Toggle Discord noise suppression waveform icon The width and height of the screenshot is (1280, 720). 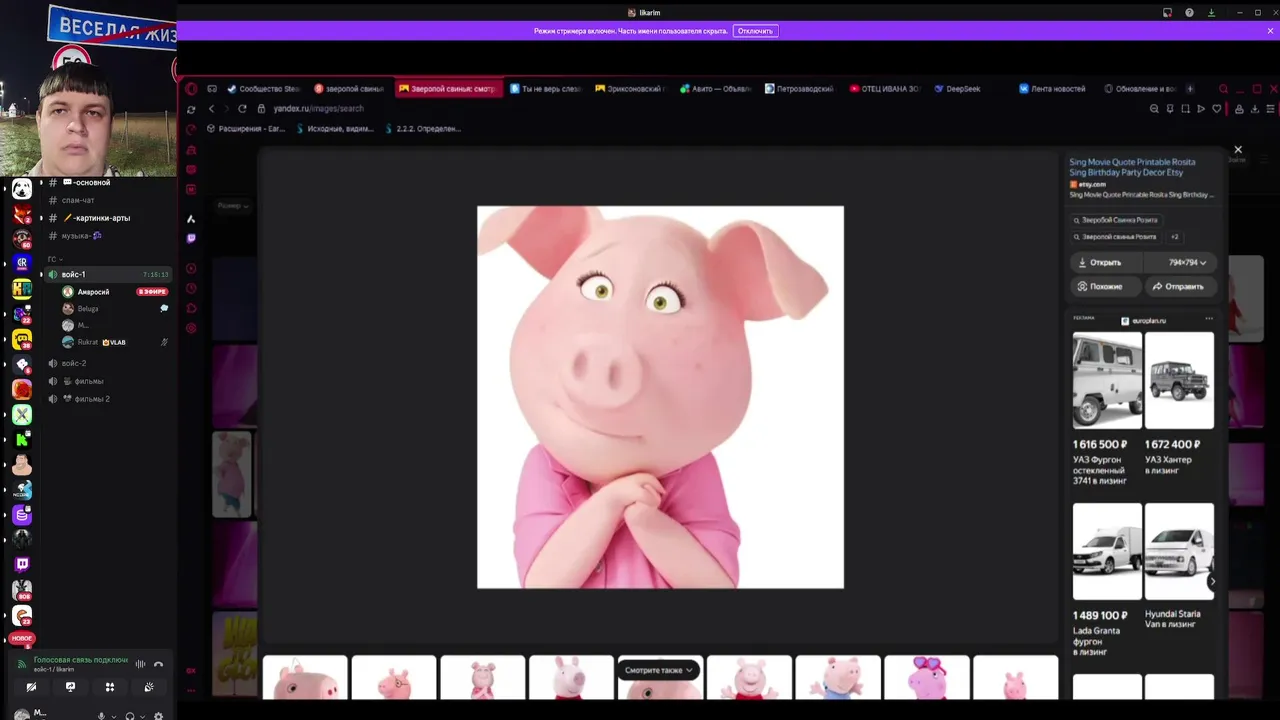point(140,664)
